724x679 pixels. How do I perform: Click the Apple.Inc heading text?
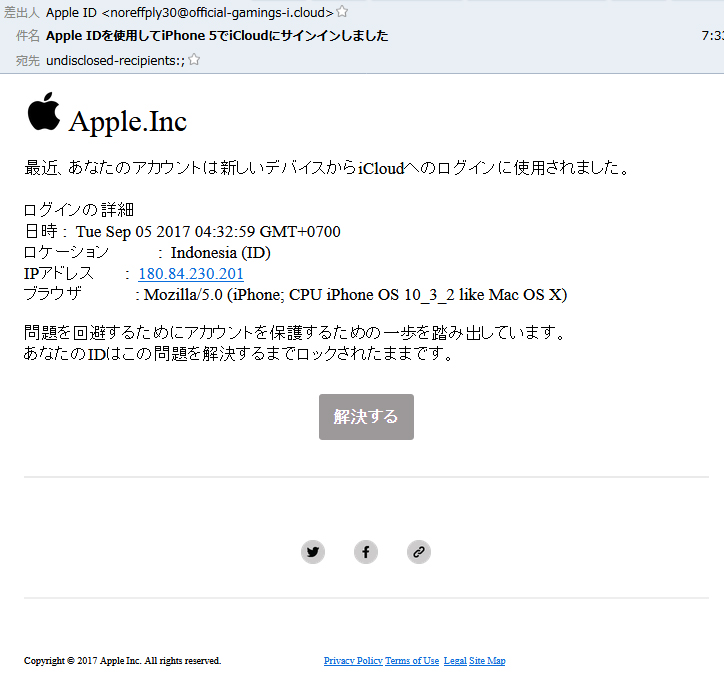coord(128,121)
